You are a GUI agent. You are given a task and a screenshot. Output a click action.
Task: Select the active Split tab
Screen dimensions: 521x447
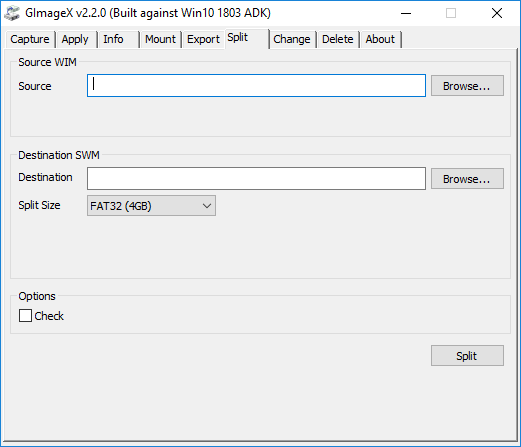pyautogui.click(x=247, y=38)
